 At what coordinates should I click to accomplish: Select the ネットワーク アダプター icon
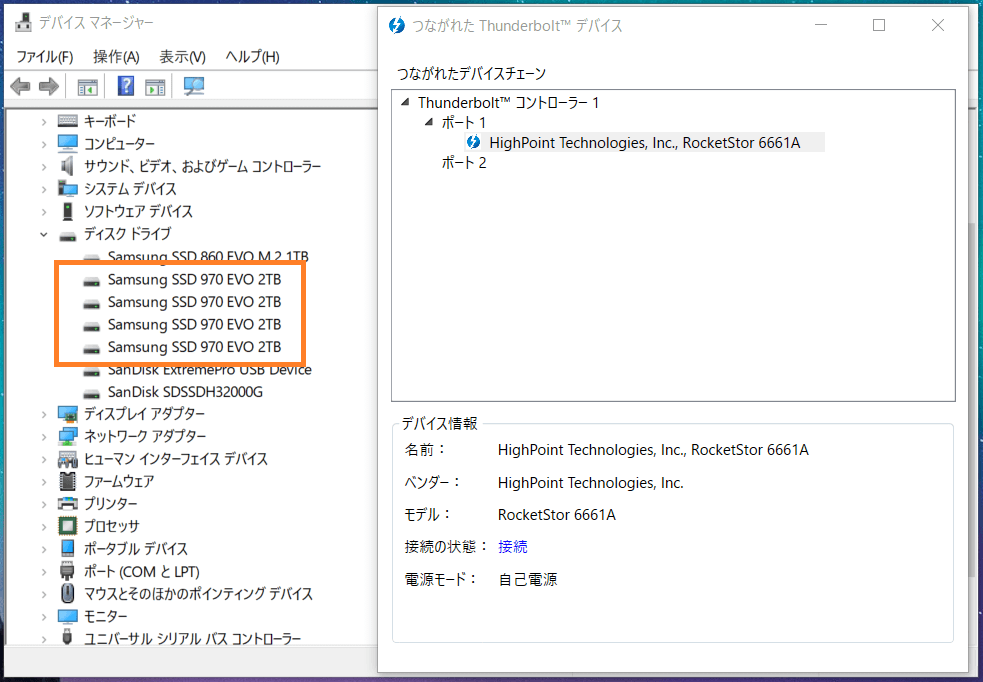[x=68, y=437]
